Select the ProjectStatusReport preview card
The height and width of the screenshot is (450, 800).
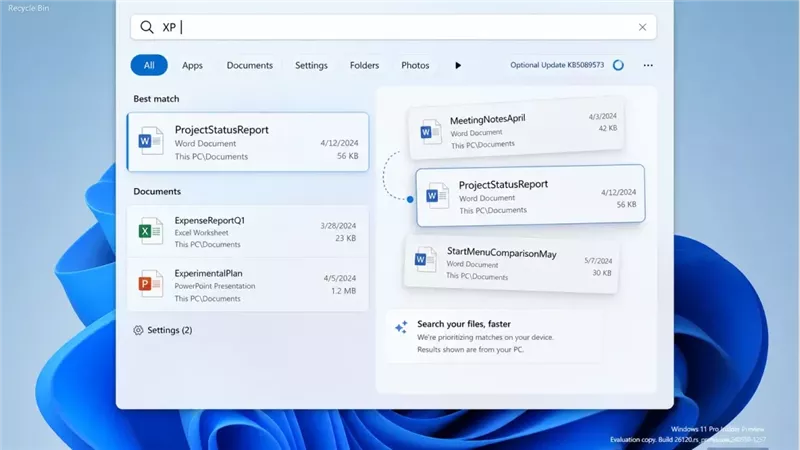pyautogui.click(x=531, y=195)
